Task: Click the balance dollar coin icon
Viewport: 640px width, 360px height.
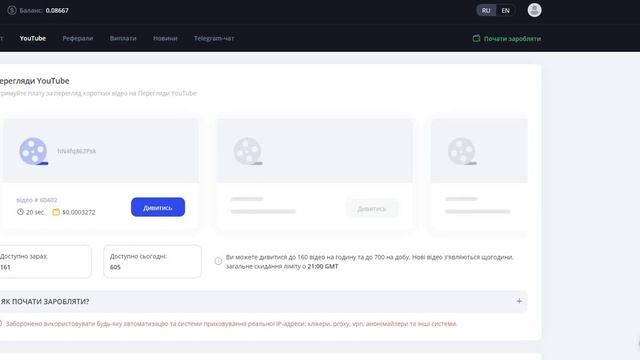Action: click(12, 10)
